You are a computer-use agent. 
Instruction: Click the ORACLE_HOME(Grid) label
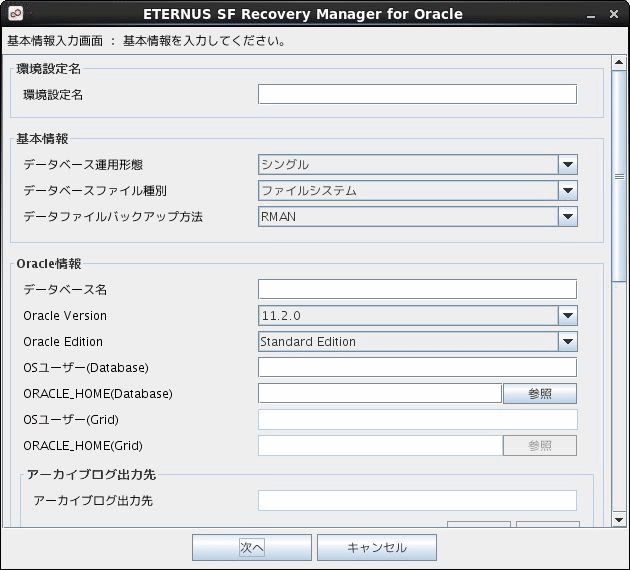coord(83,446)
